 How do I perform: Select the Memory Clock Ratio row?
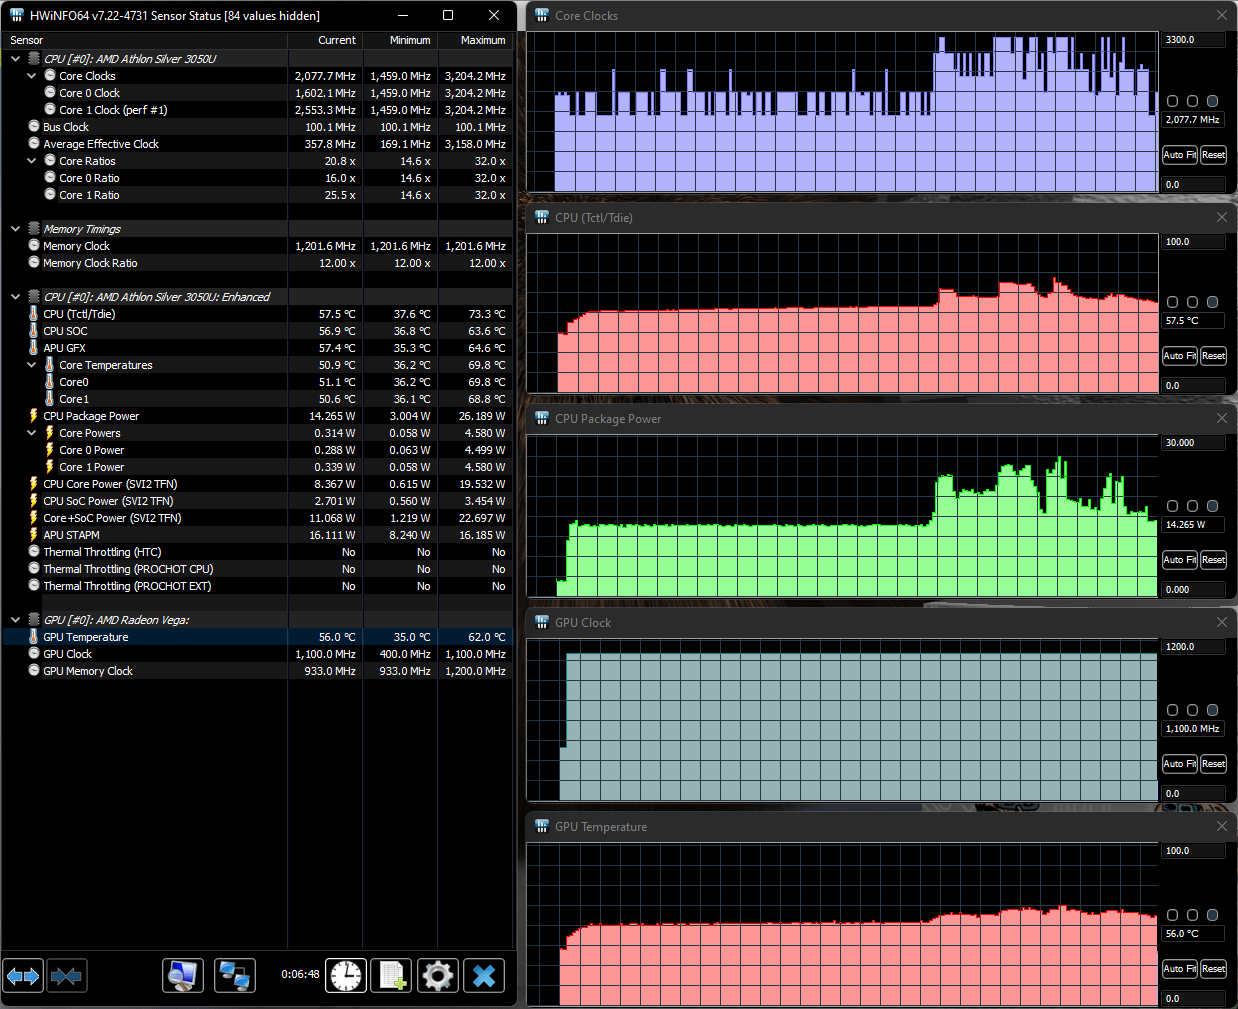(257, 263)
